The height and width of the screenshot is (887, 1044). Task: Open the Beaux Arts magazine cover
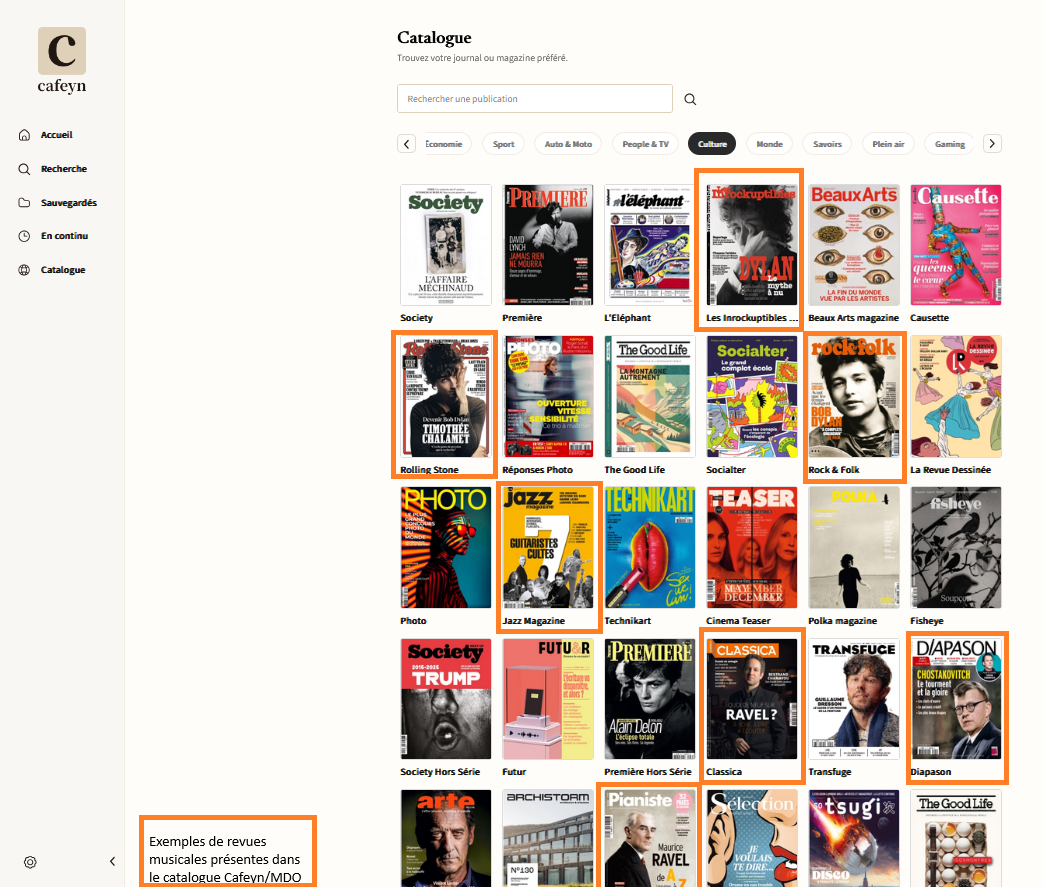pyautogui.click(x=854, y=245)
